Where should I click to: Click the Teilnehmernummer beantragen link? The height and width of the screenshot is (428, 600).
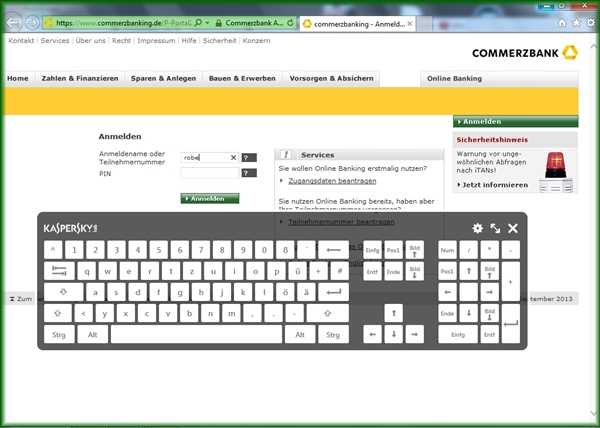tap(341, 222)
